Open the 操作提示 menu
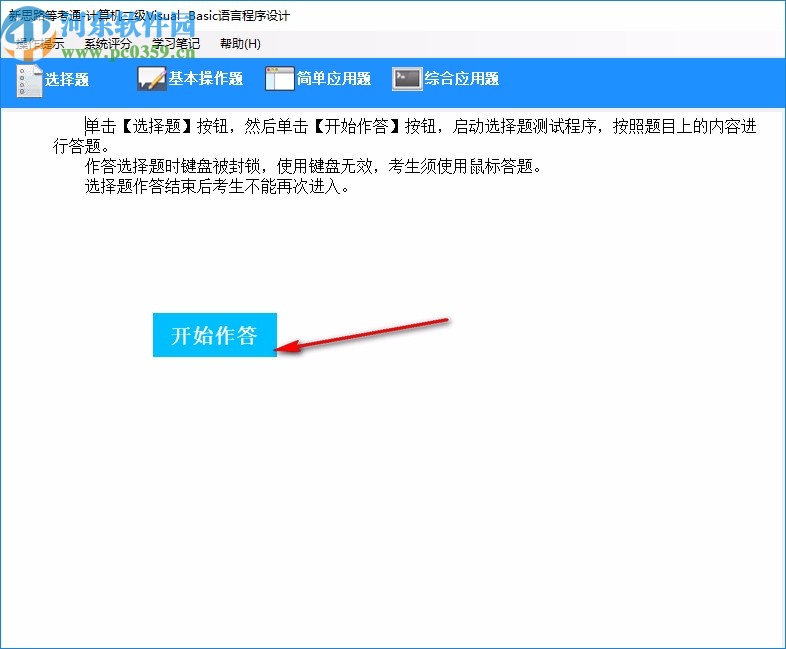The height and width of the screenshot is (649, 786). point(40,44)
